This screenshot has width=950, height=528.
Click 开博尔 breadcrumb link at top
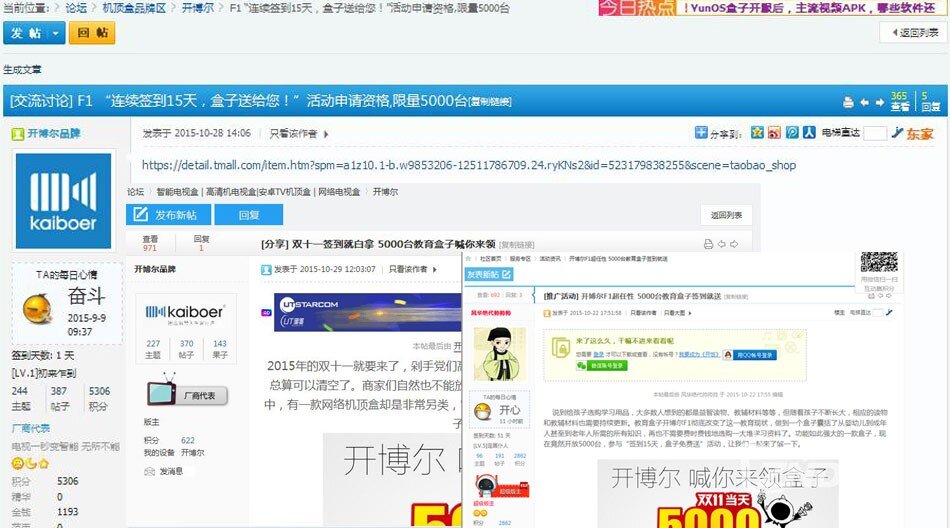(198, 8)
